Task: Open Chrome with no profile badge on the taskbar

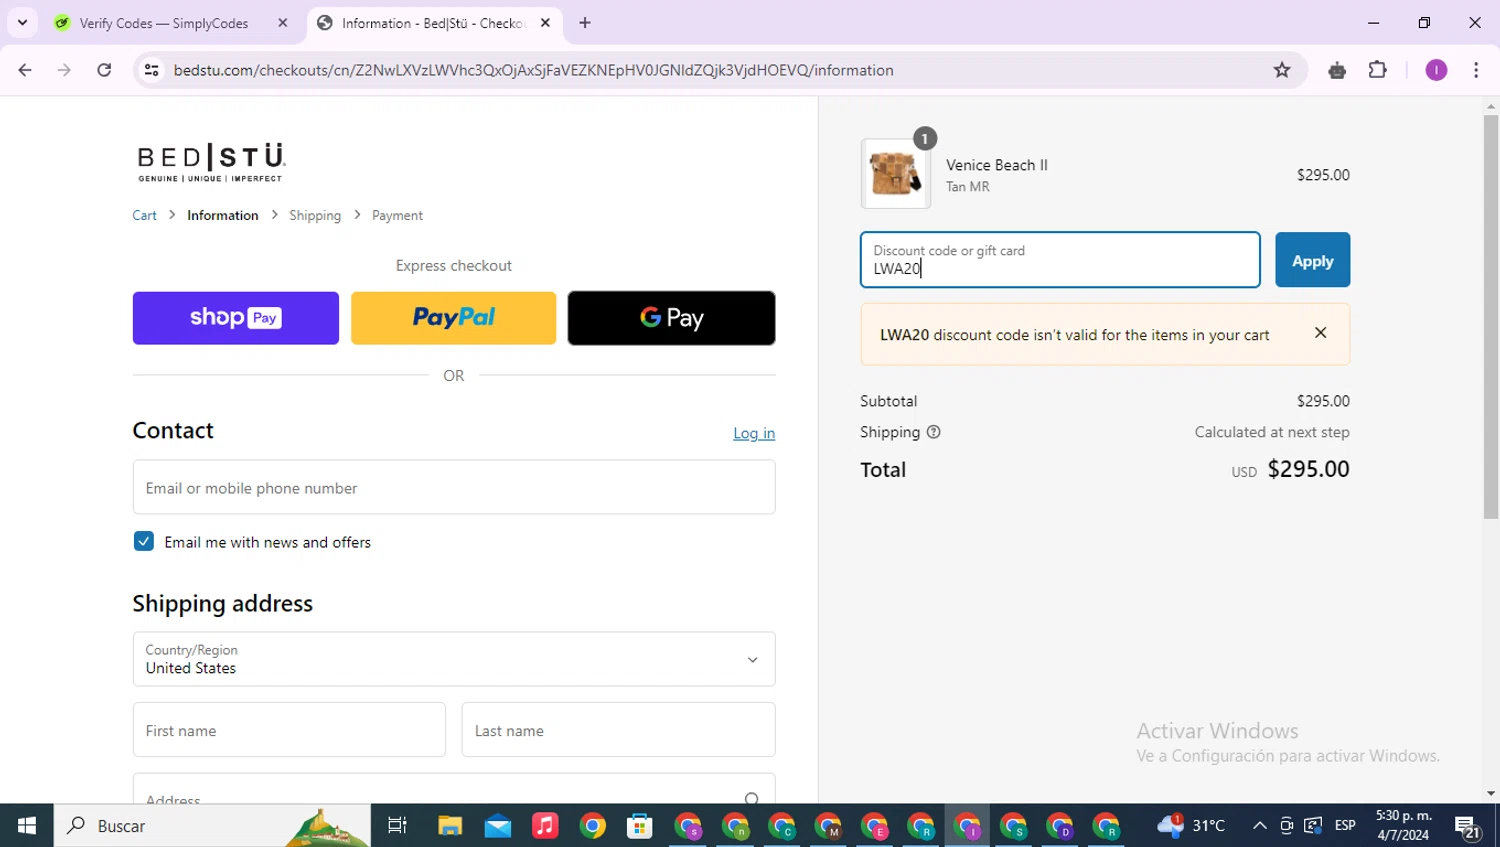Action: tap(593, 826)
